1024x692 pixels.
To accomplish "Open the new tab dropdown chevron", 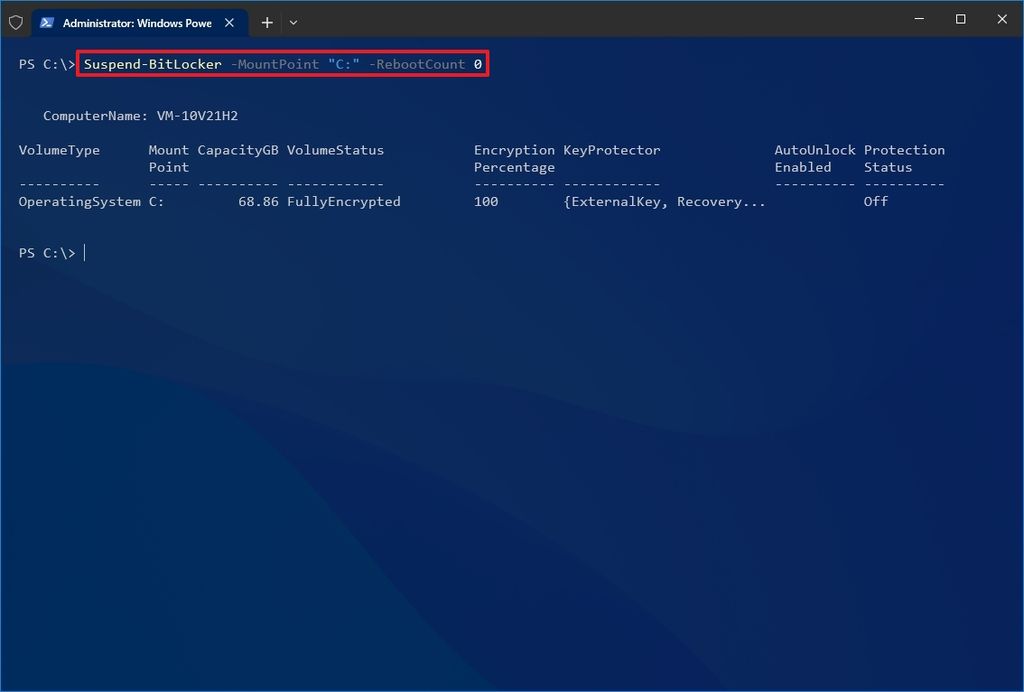I will coord(293,22).
